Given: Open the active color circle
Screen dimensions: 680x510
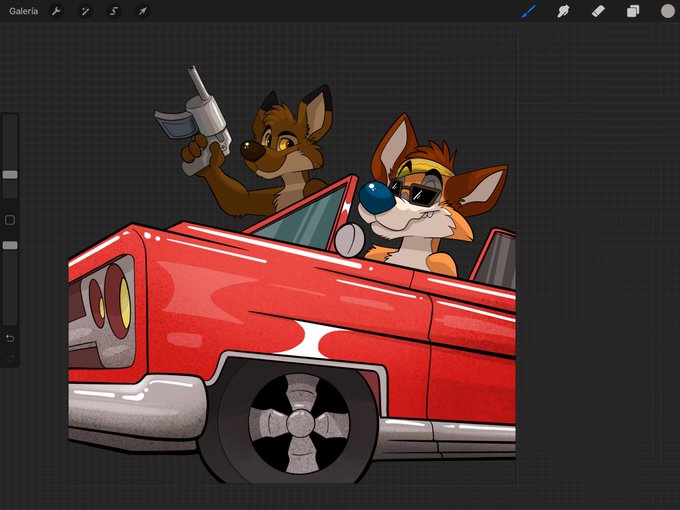Looking at the screenshot, I should pos(667,11).
